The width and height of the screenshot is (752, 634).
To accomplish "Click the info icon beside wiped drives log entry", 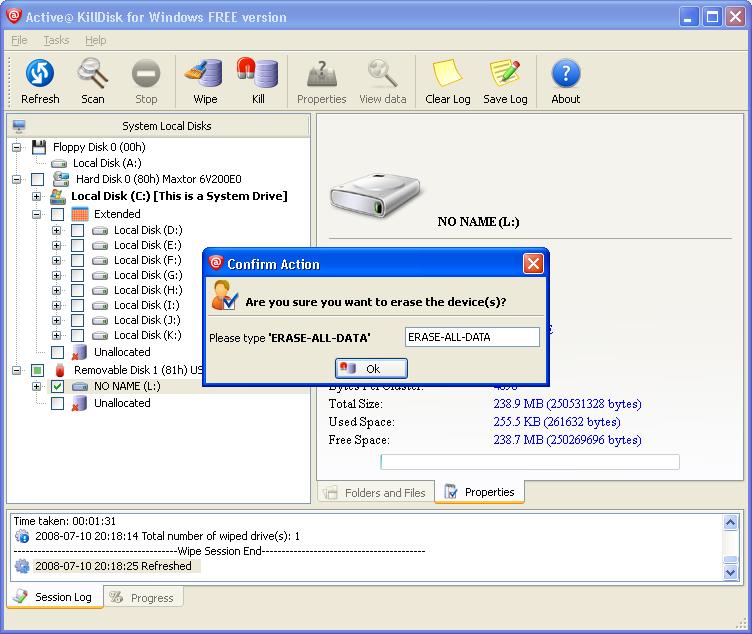I will (x=22, y=536).
